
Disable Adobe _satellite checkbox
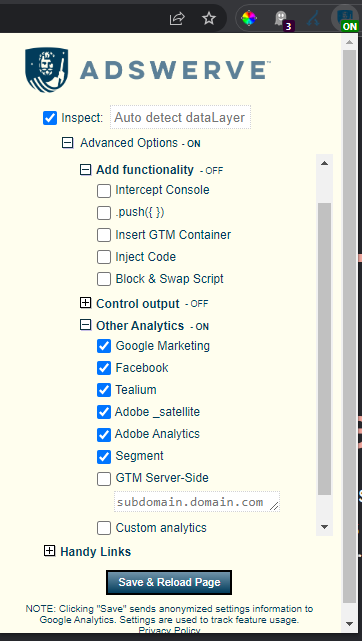(x=104, y=412)
